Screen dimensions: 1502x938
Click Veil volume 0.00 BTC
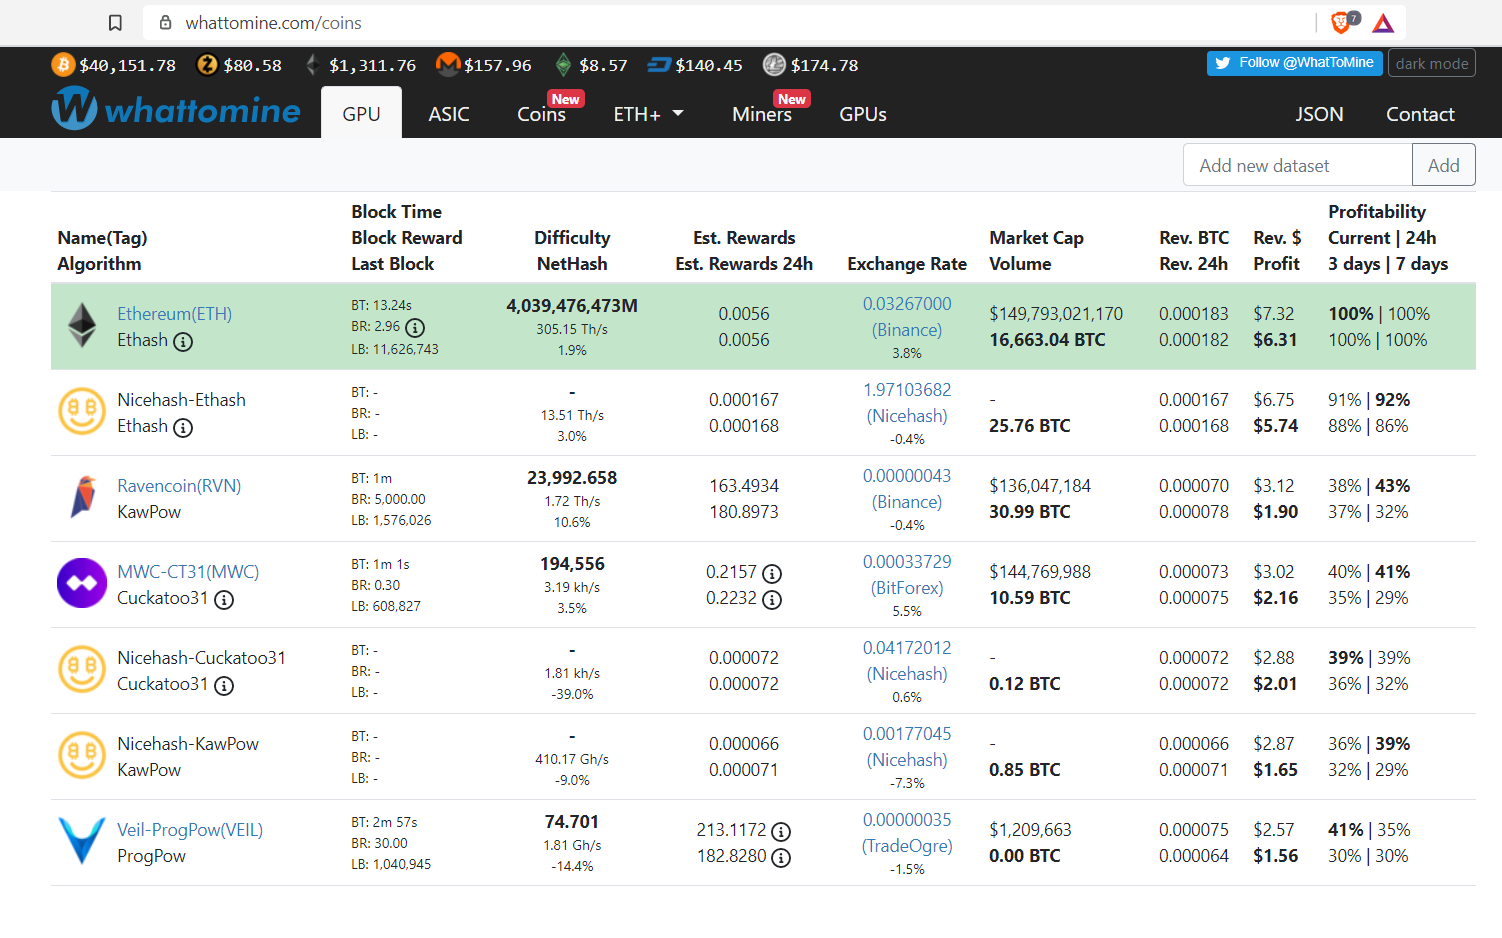click(x=1025, y=856)
